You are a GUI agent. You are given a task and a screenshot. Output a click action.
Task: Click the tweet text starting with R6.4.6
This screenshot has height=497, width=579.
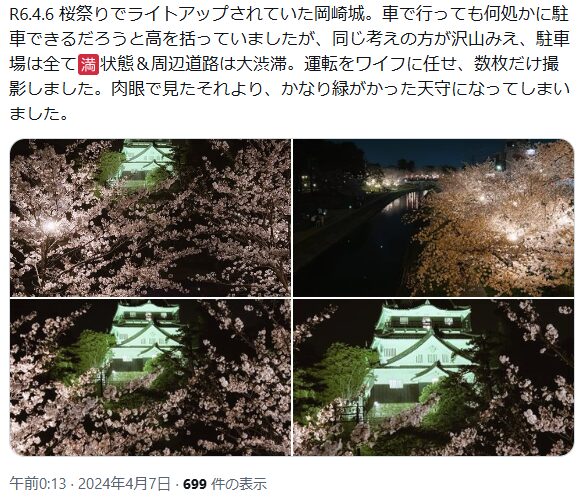[290, 64]
